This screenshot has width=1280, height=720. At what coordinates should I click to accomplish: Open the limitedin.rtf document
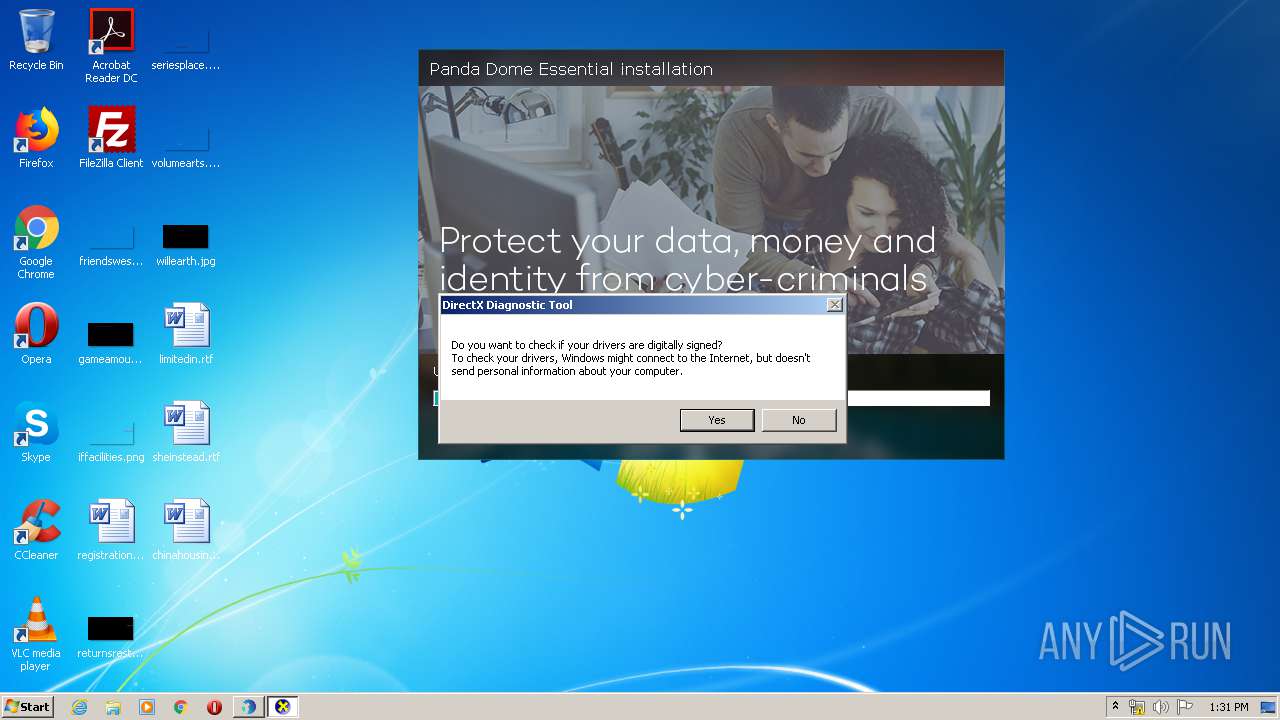click(186, 334)
